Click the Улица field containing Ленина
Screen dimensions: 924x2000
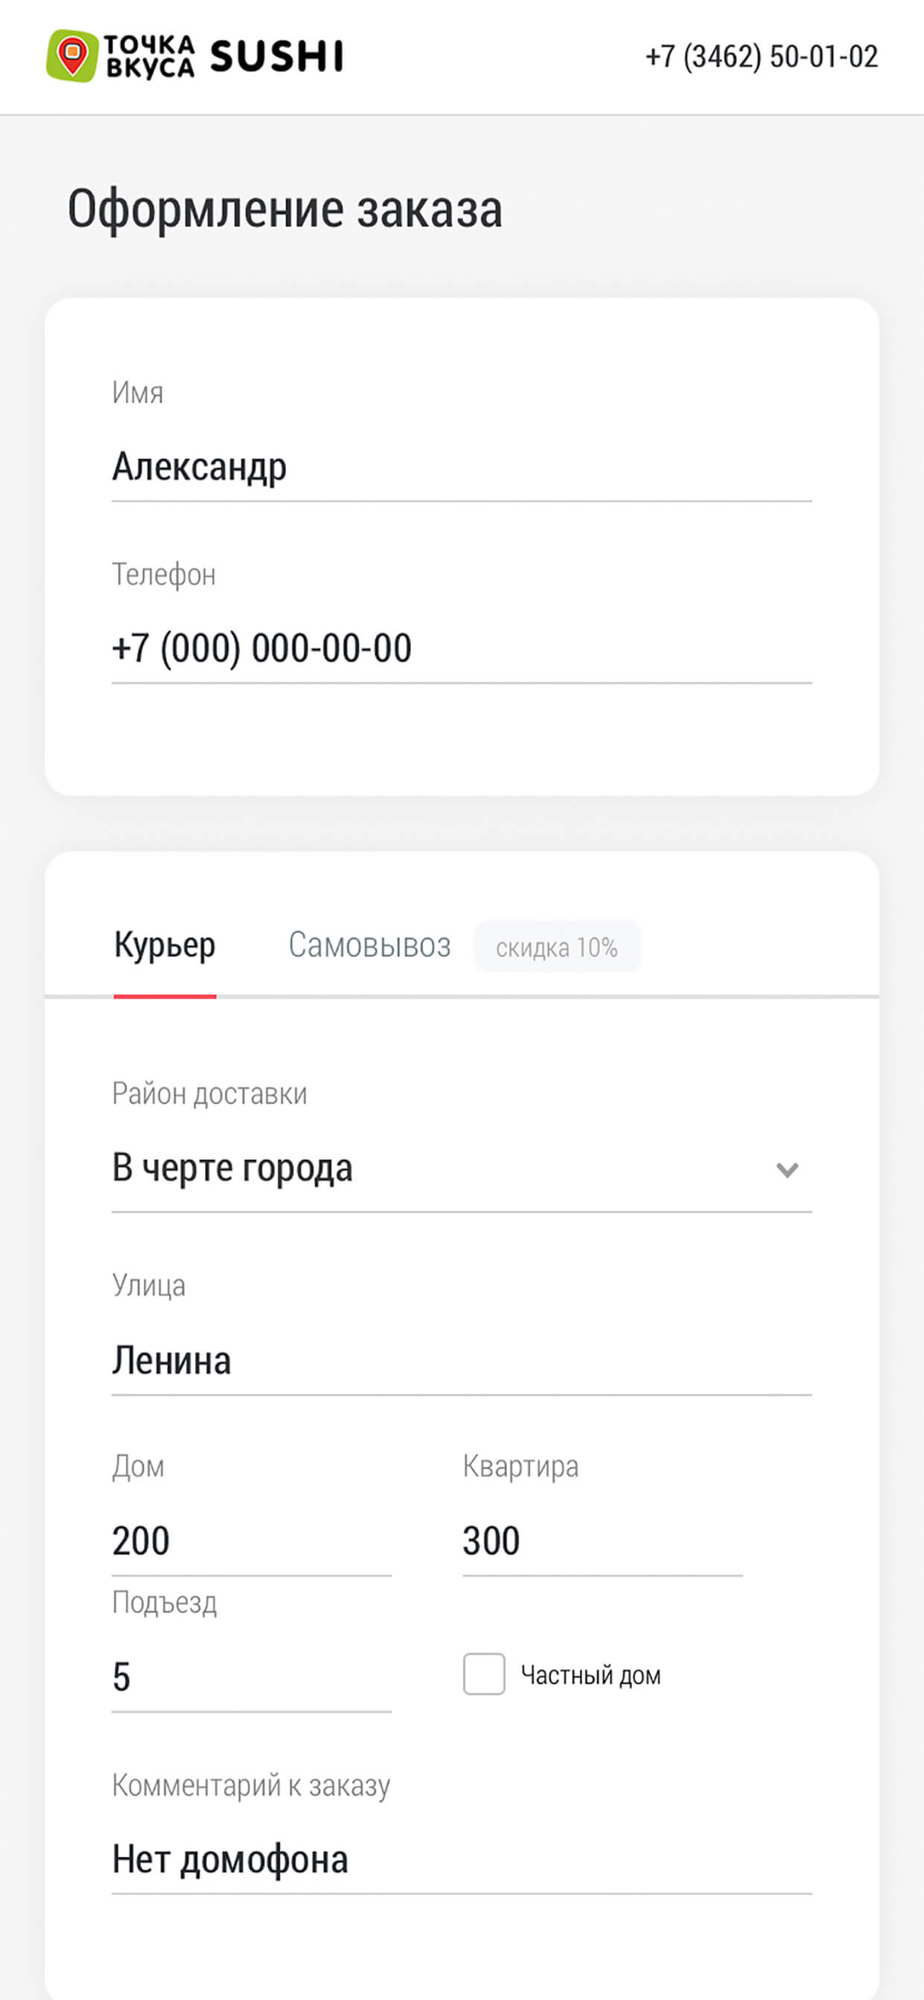(x=462, y=1361)
